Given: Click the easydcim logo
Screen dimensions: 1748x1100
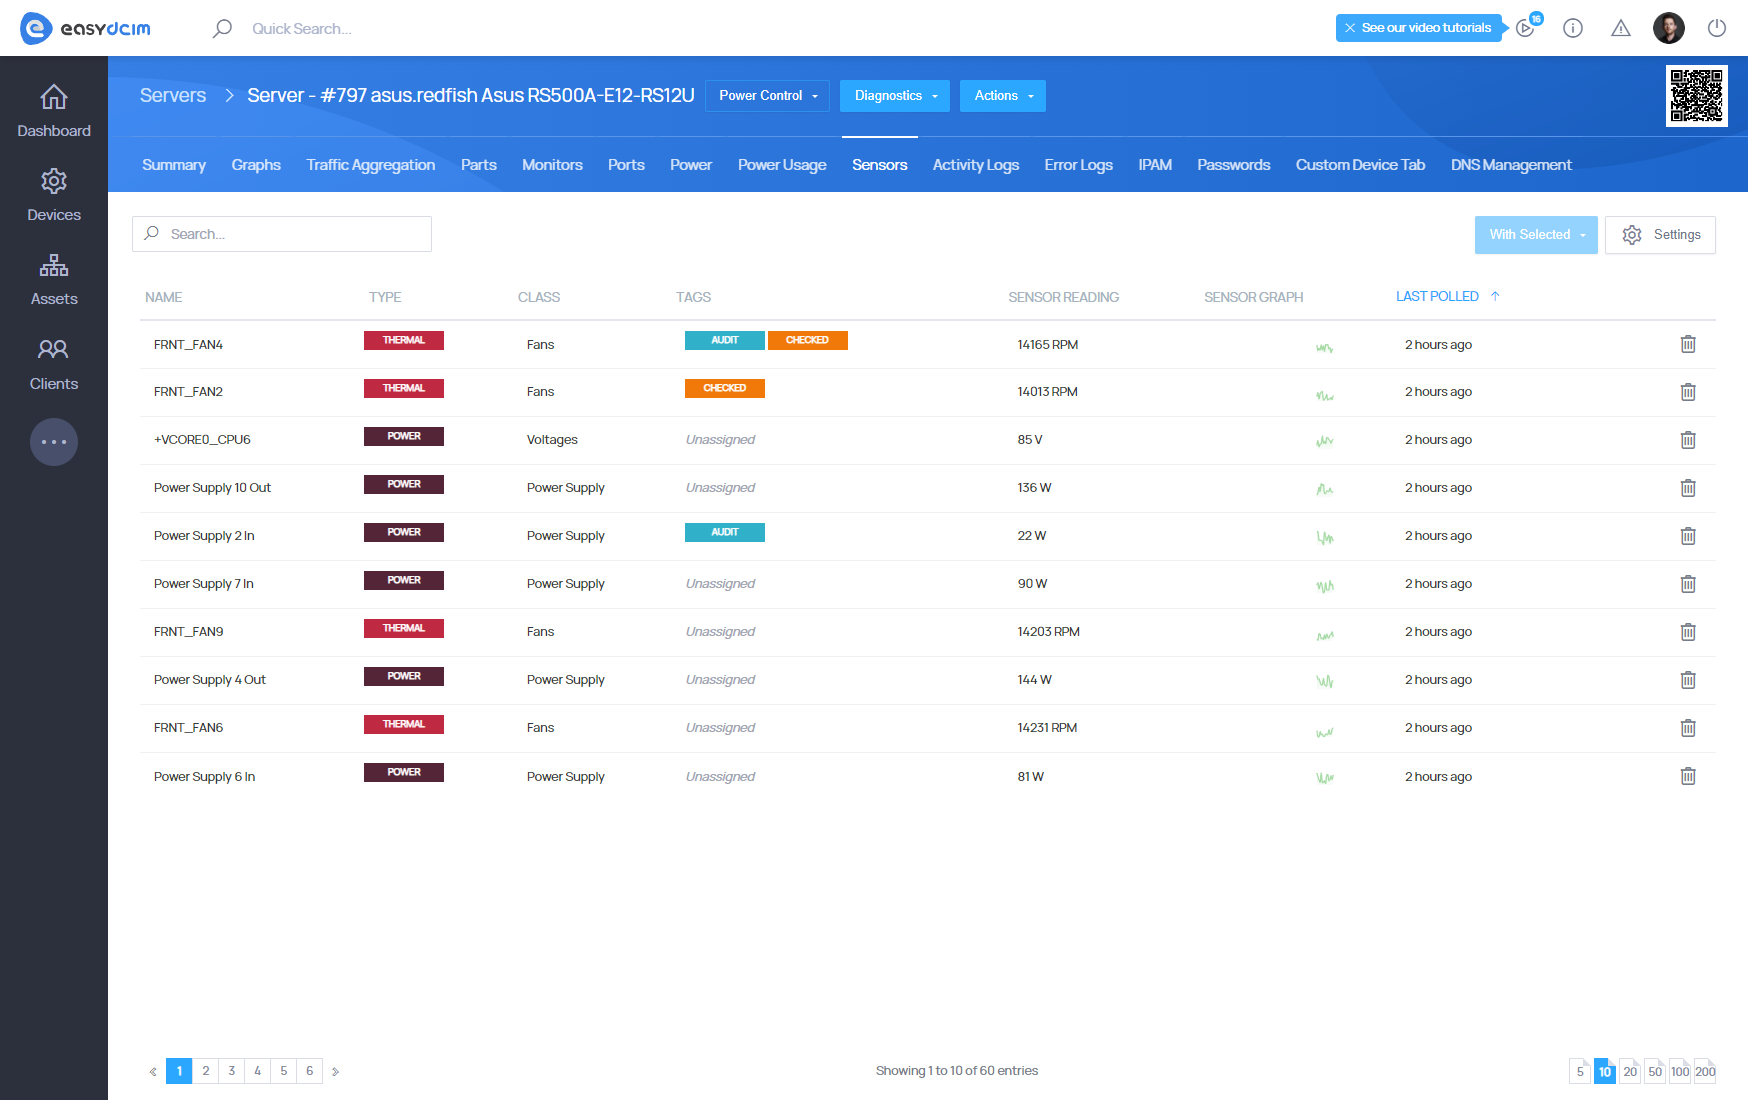Looking at the screenshot, I should 86,28.
